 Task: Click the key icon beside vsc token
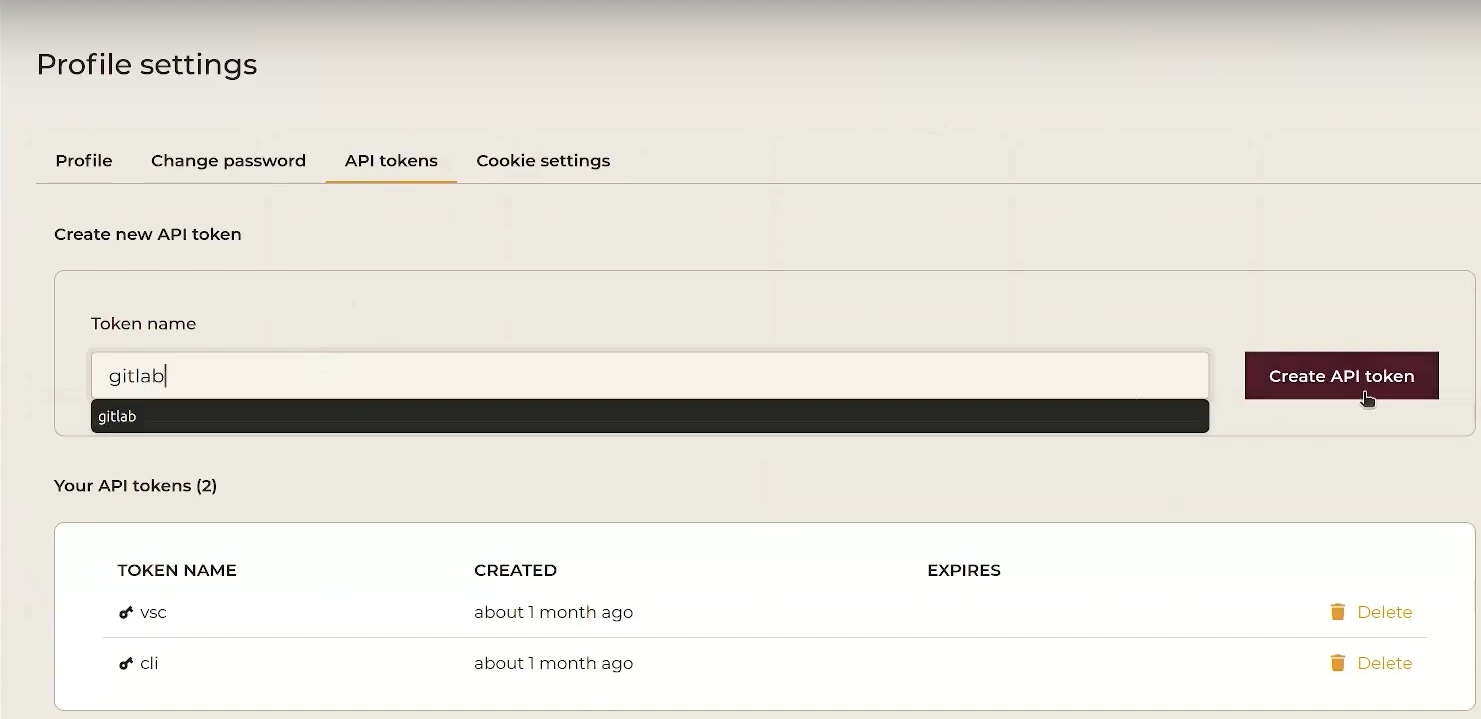click(x=126, y=612)
